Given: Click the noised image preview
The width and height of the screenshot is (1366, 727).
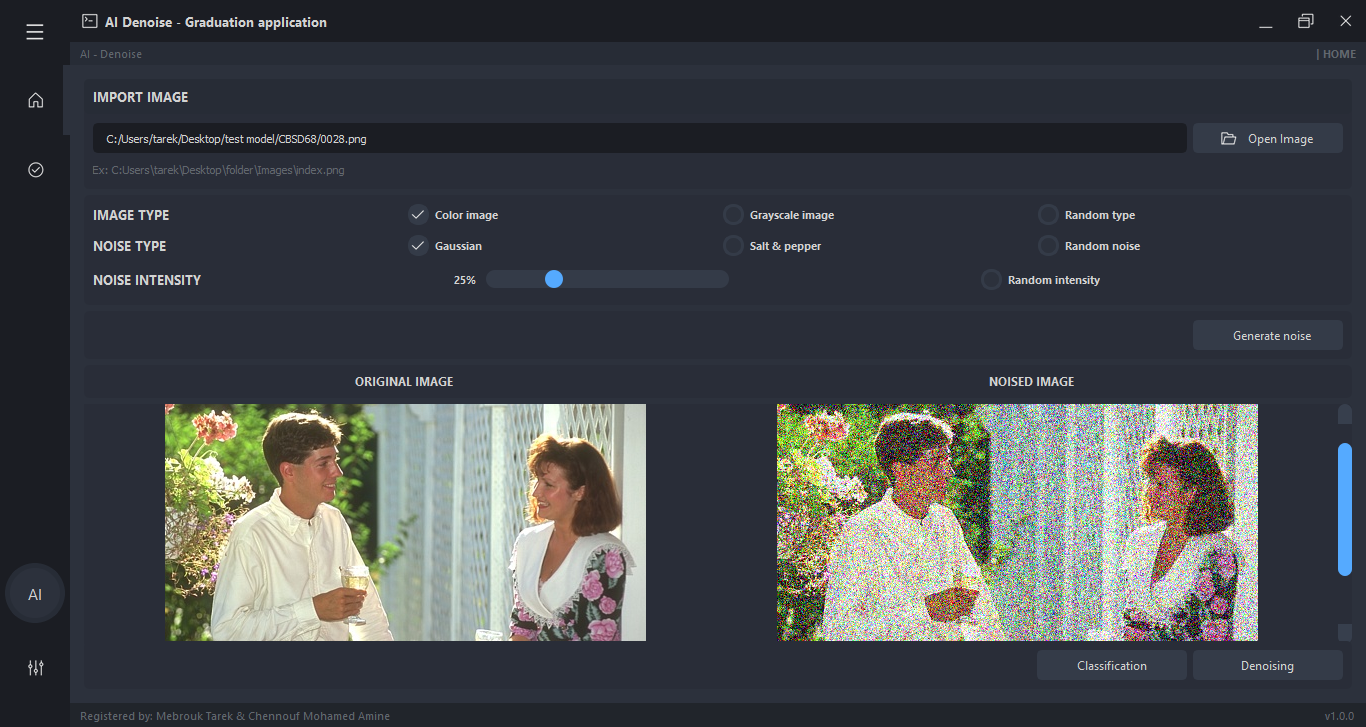Looking at the screenshot, I should click(1017, 522).
